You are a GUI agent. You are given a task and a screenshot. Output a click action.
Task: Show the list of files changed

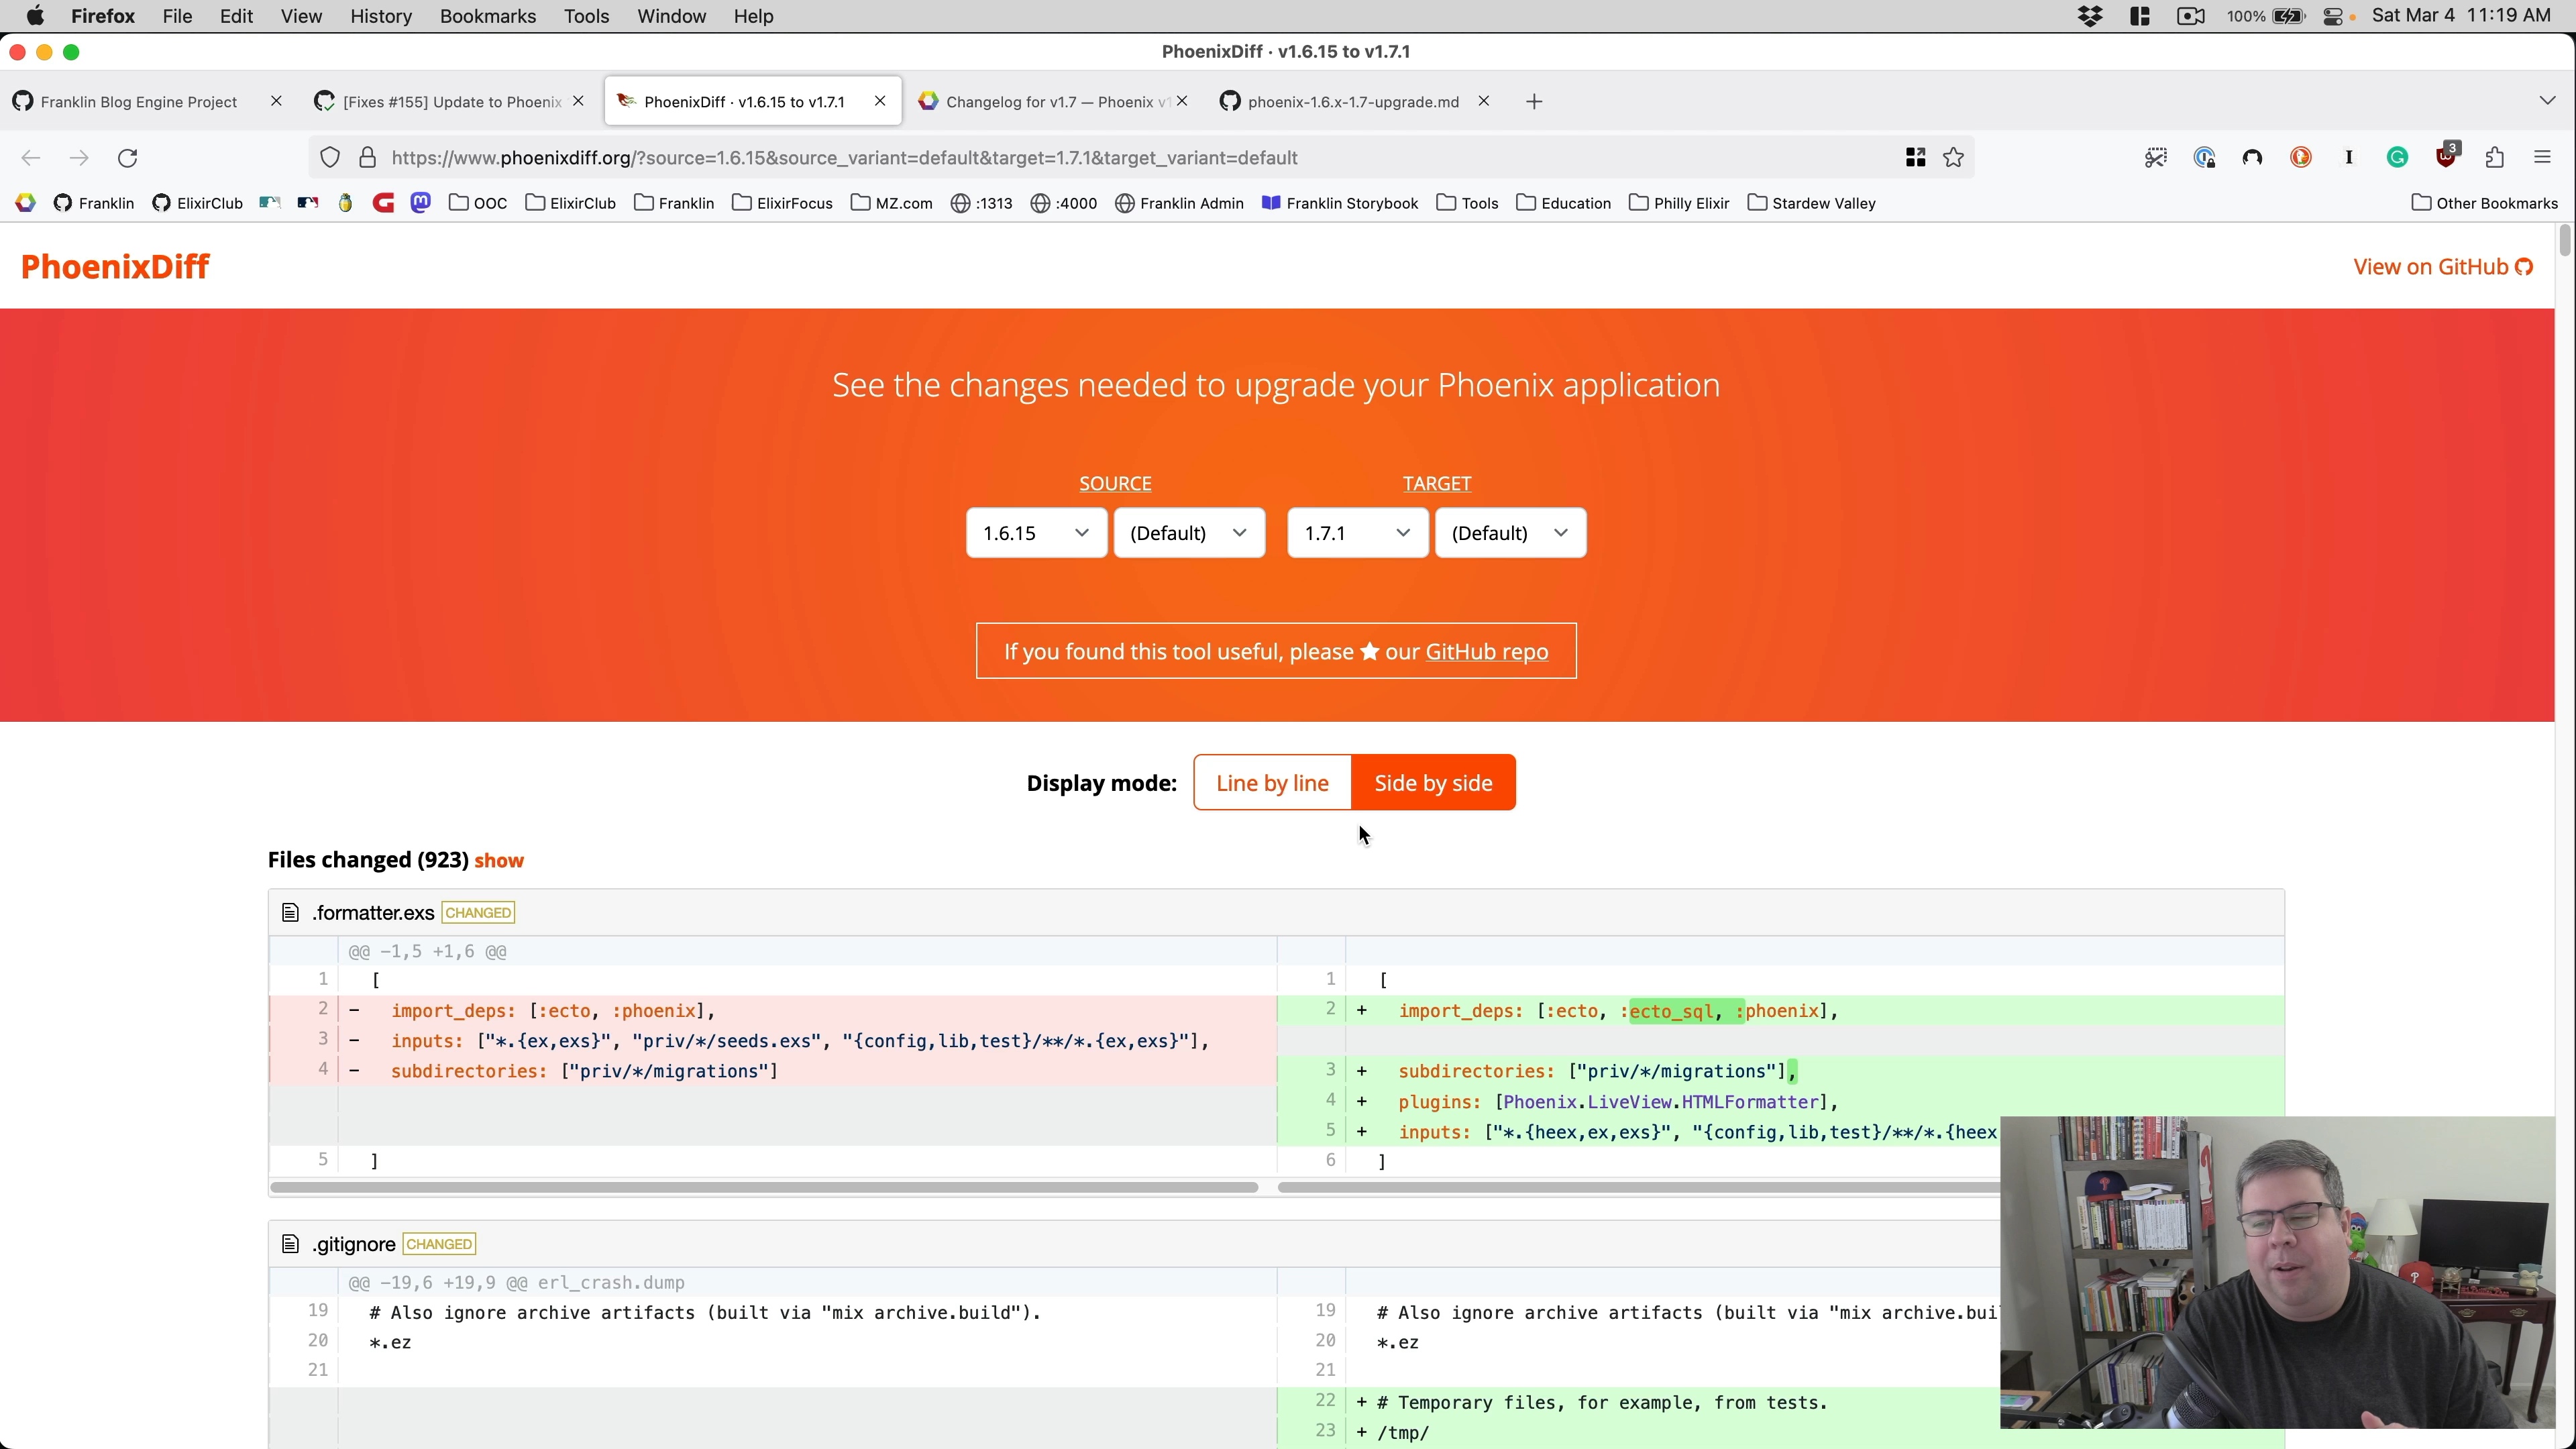[499, 861]
